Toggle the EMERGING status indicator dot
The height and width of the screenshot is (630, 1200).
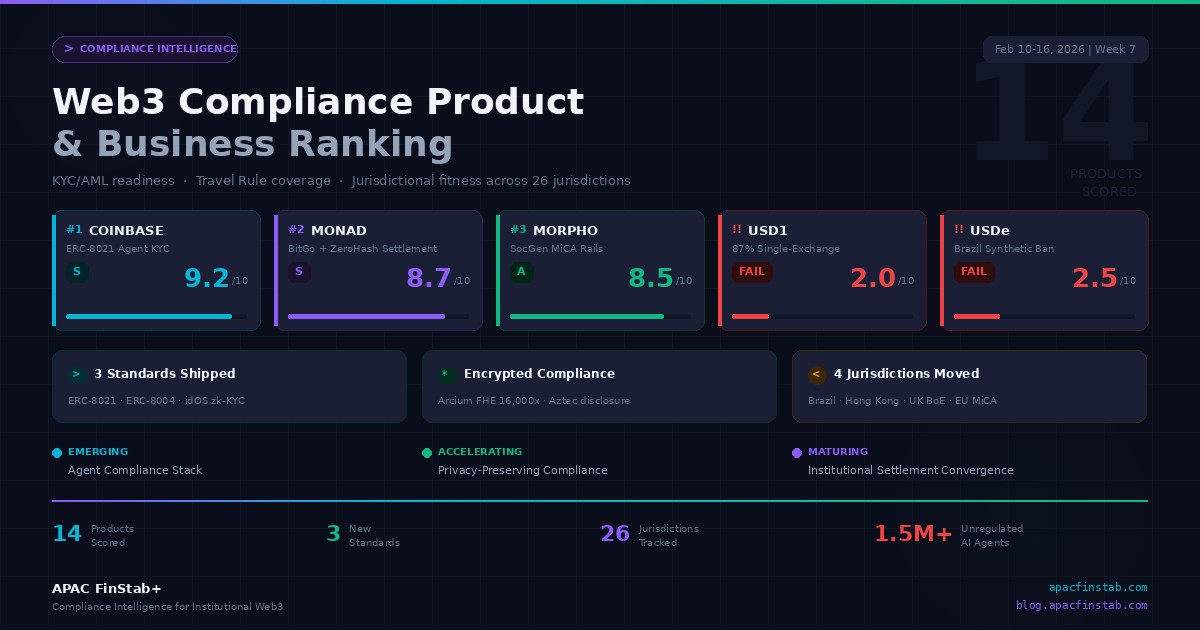pyautogui.click(x=57, y=452)
